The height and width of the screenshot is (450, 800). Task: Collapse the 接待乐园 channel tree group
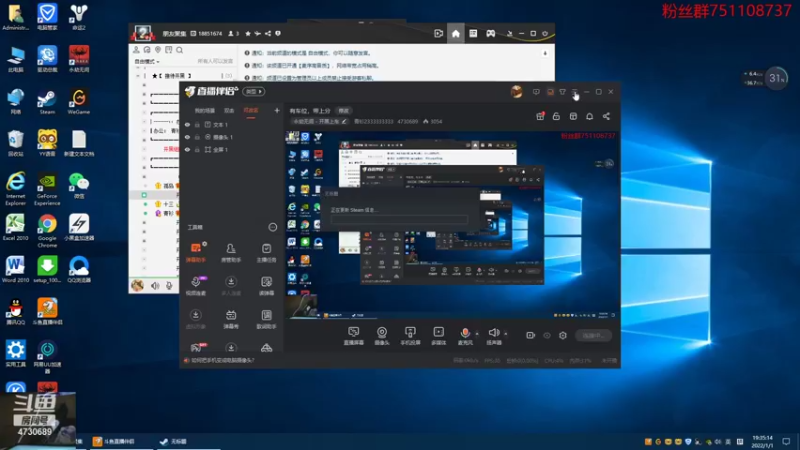coord(138,76)
